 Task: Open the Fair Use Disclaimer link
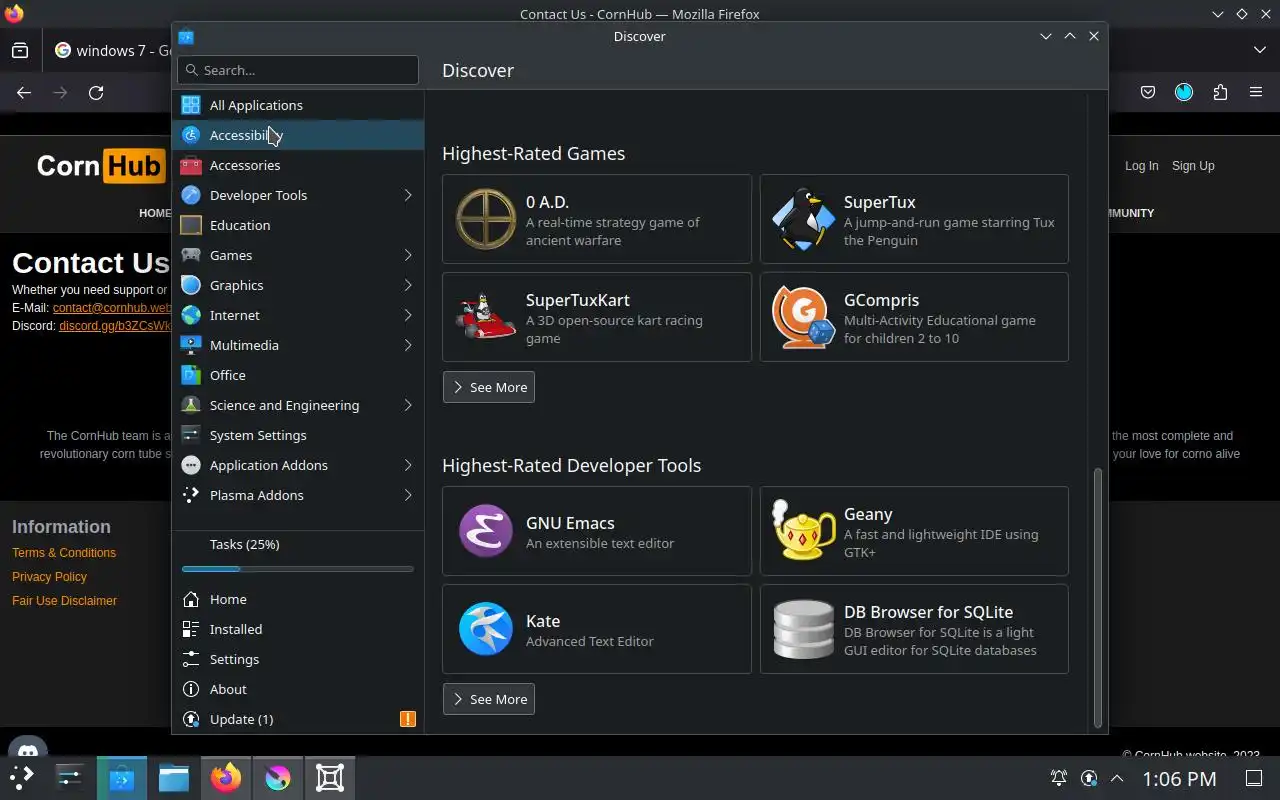point(64,601)
